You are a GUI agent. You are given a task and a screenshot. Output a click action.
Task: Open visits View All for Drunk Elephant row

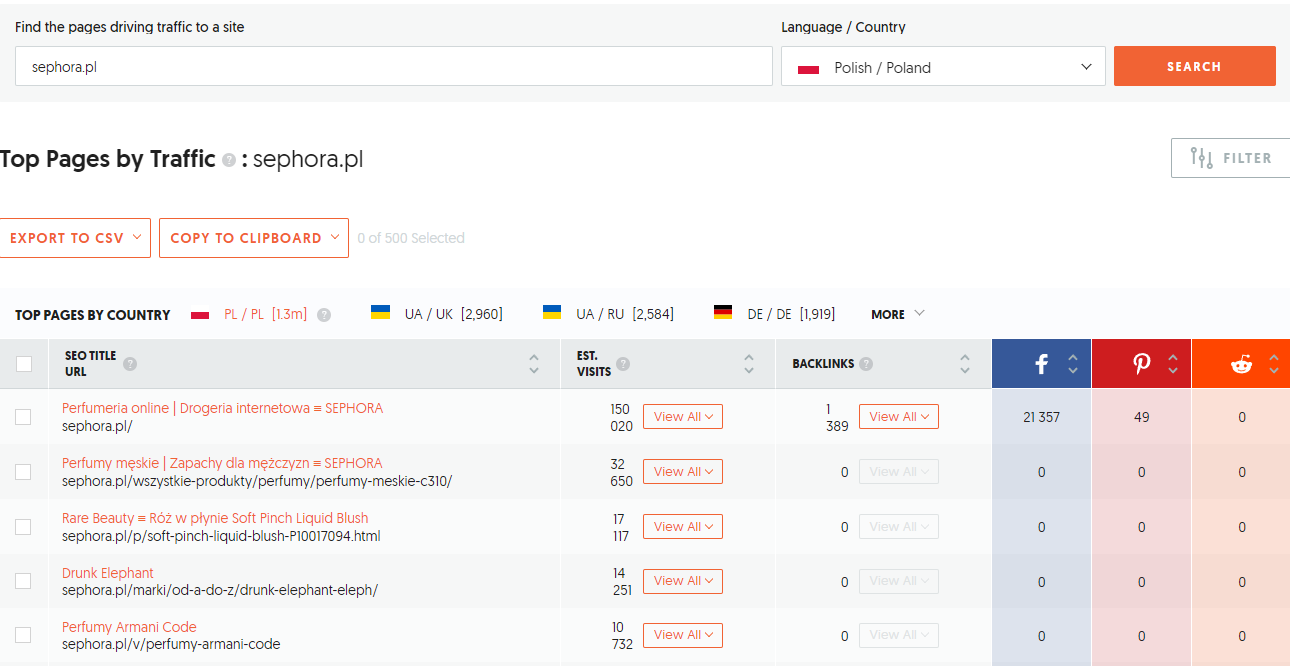(x=683, y=581)
